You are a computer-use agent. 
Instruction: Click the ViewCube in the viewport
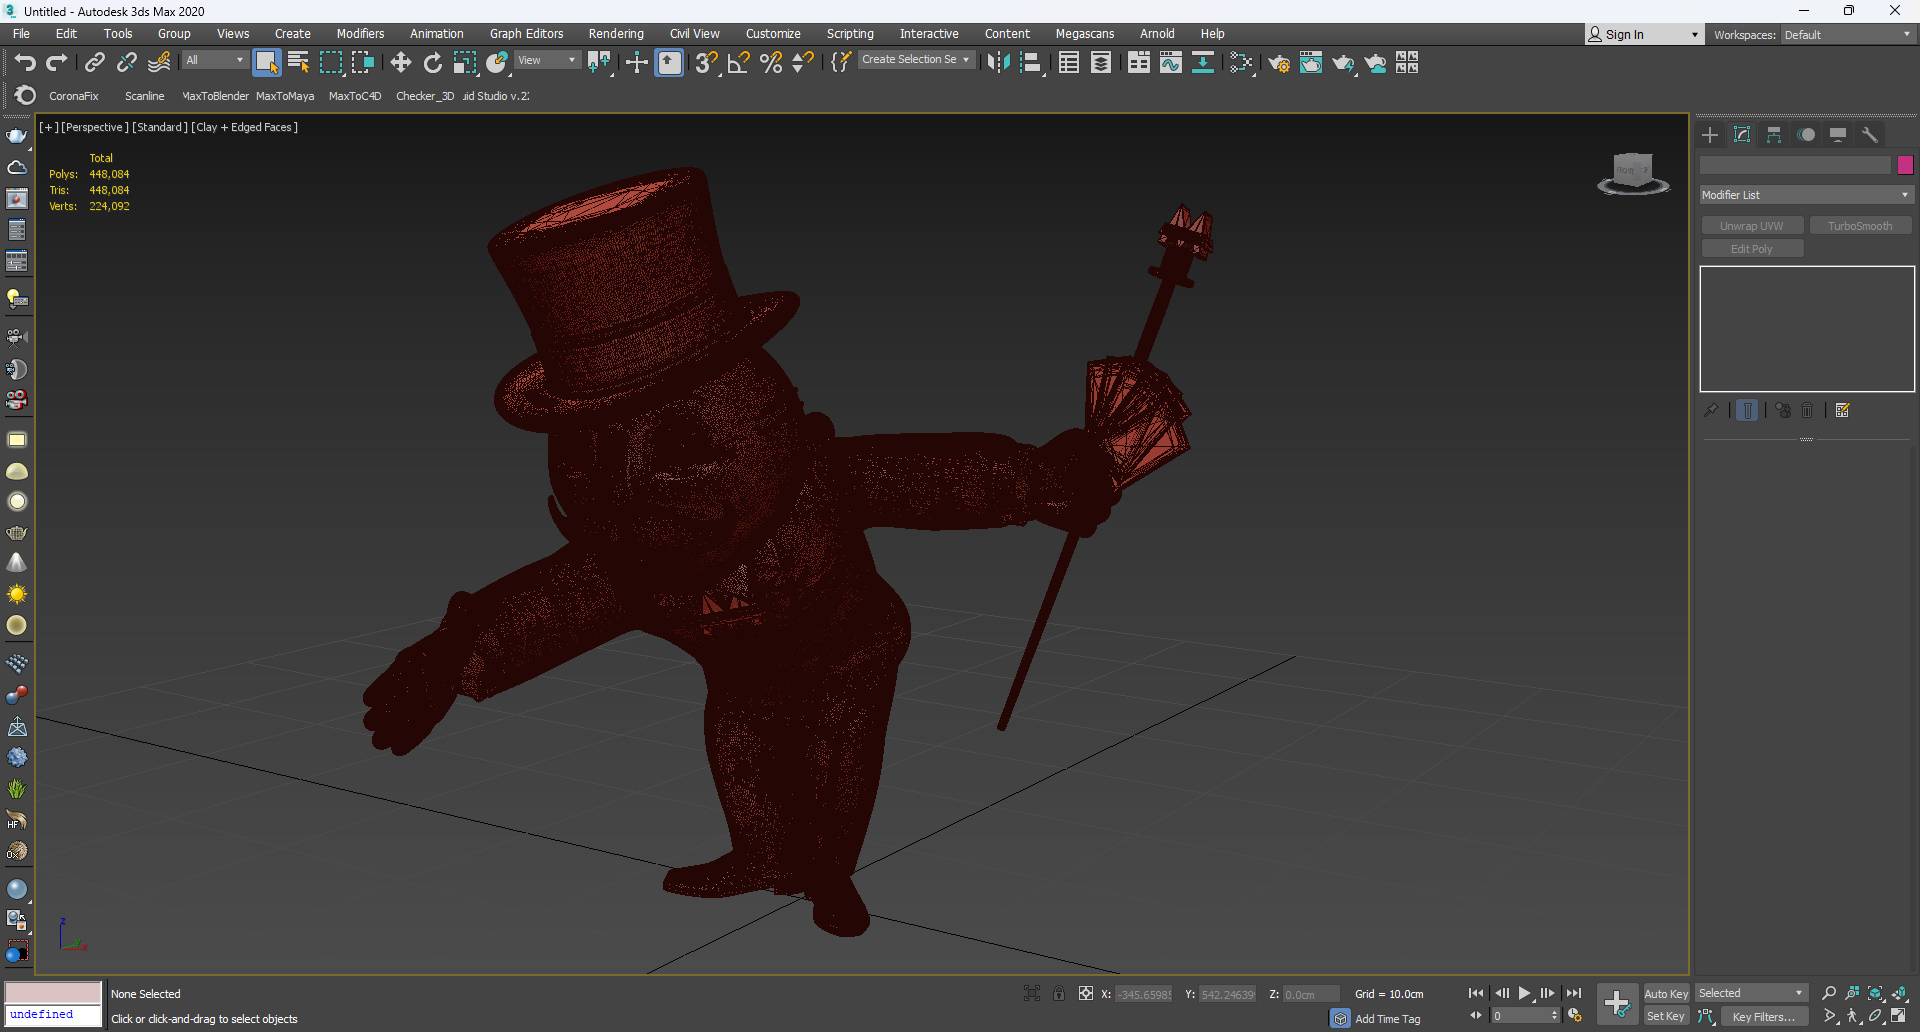pos(1633,173)
